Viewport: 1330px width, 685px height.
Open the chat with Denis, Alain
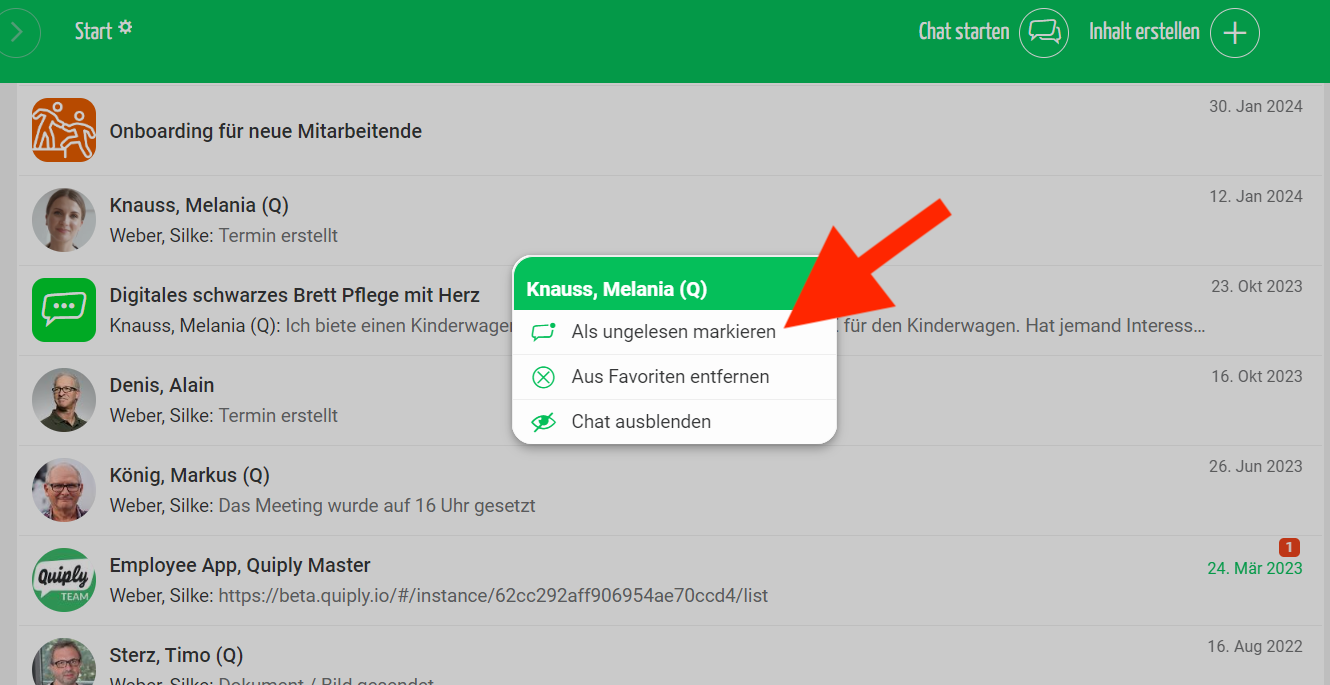[161, 386]
